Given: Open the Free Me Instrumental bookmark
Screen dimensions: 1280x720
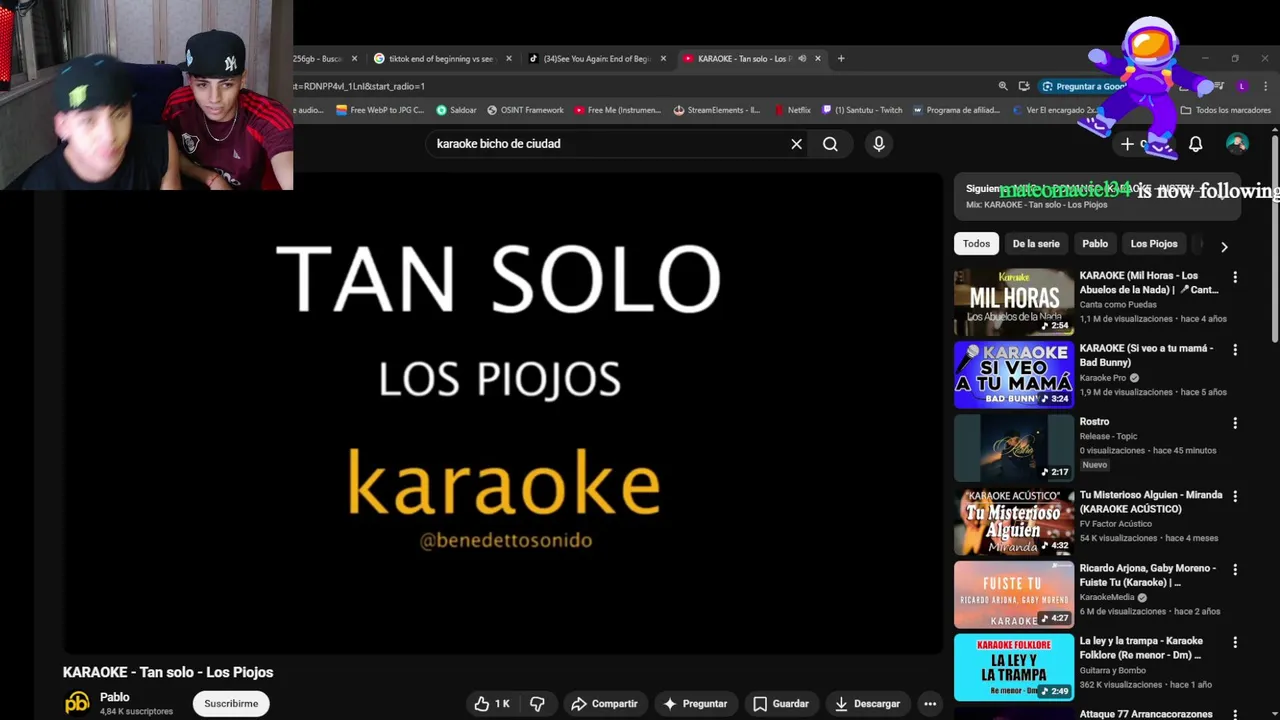Looking at the screenshot, I should pos(617,110).
